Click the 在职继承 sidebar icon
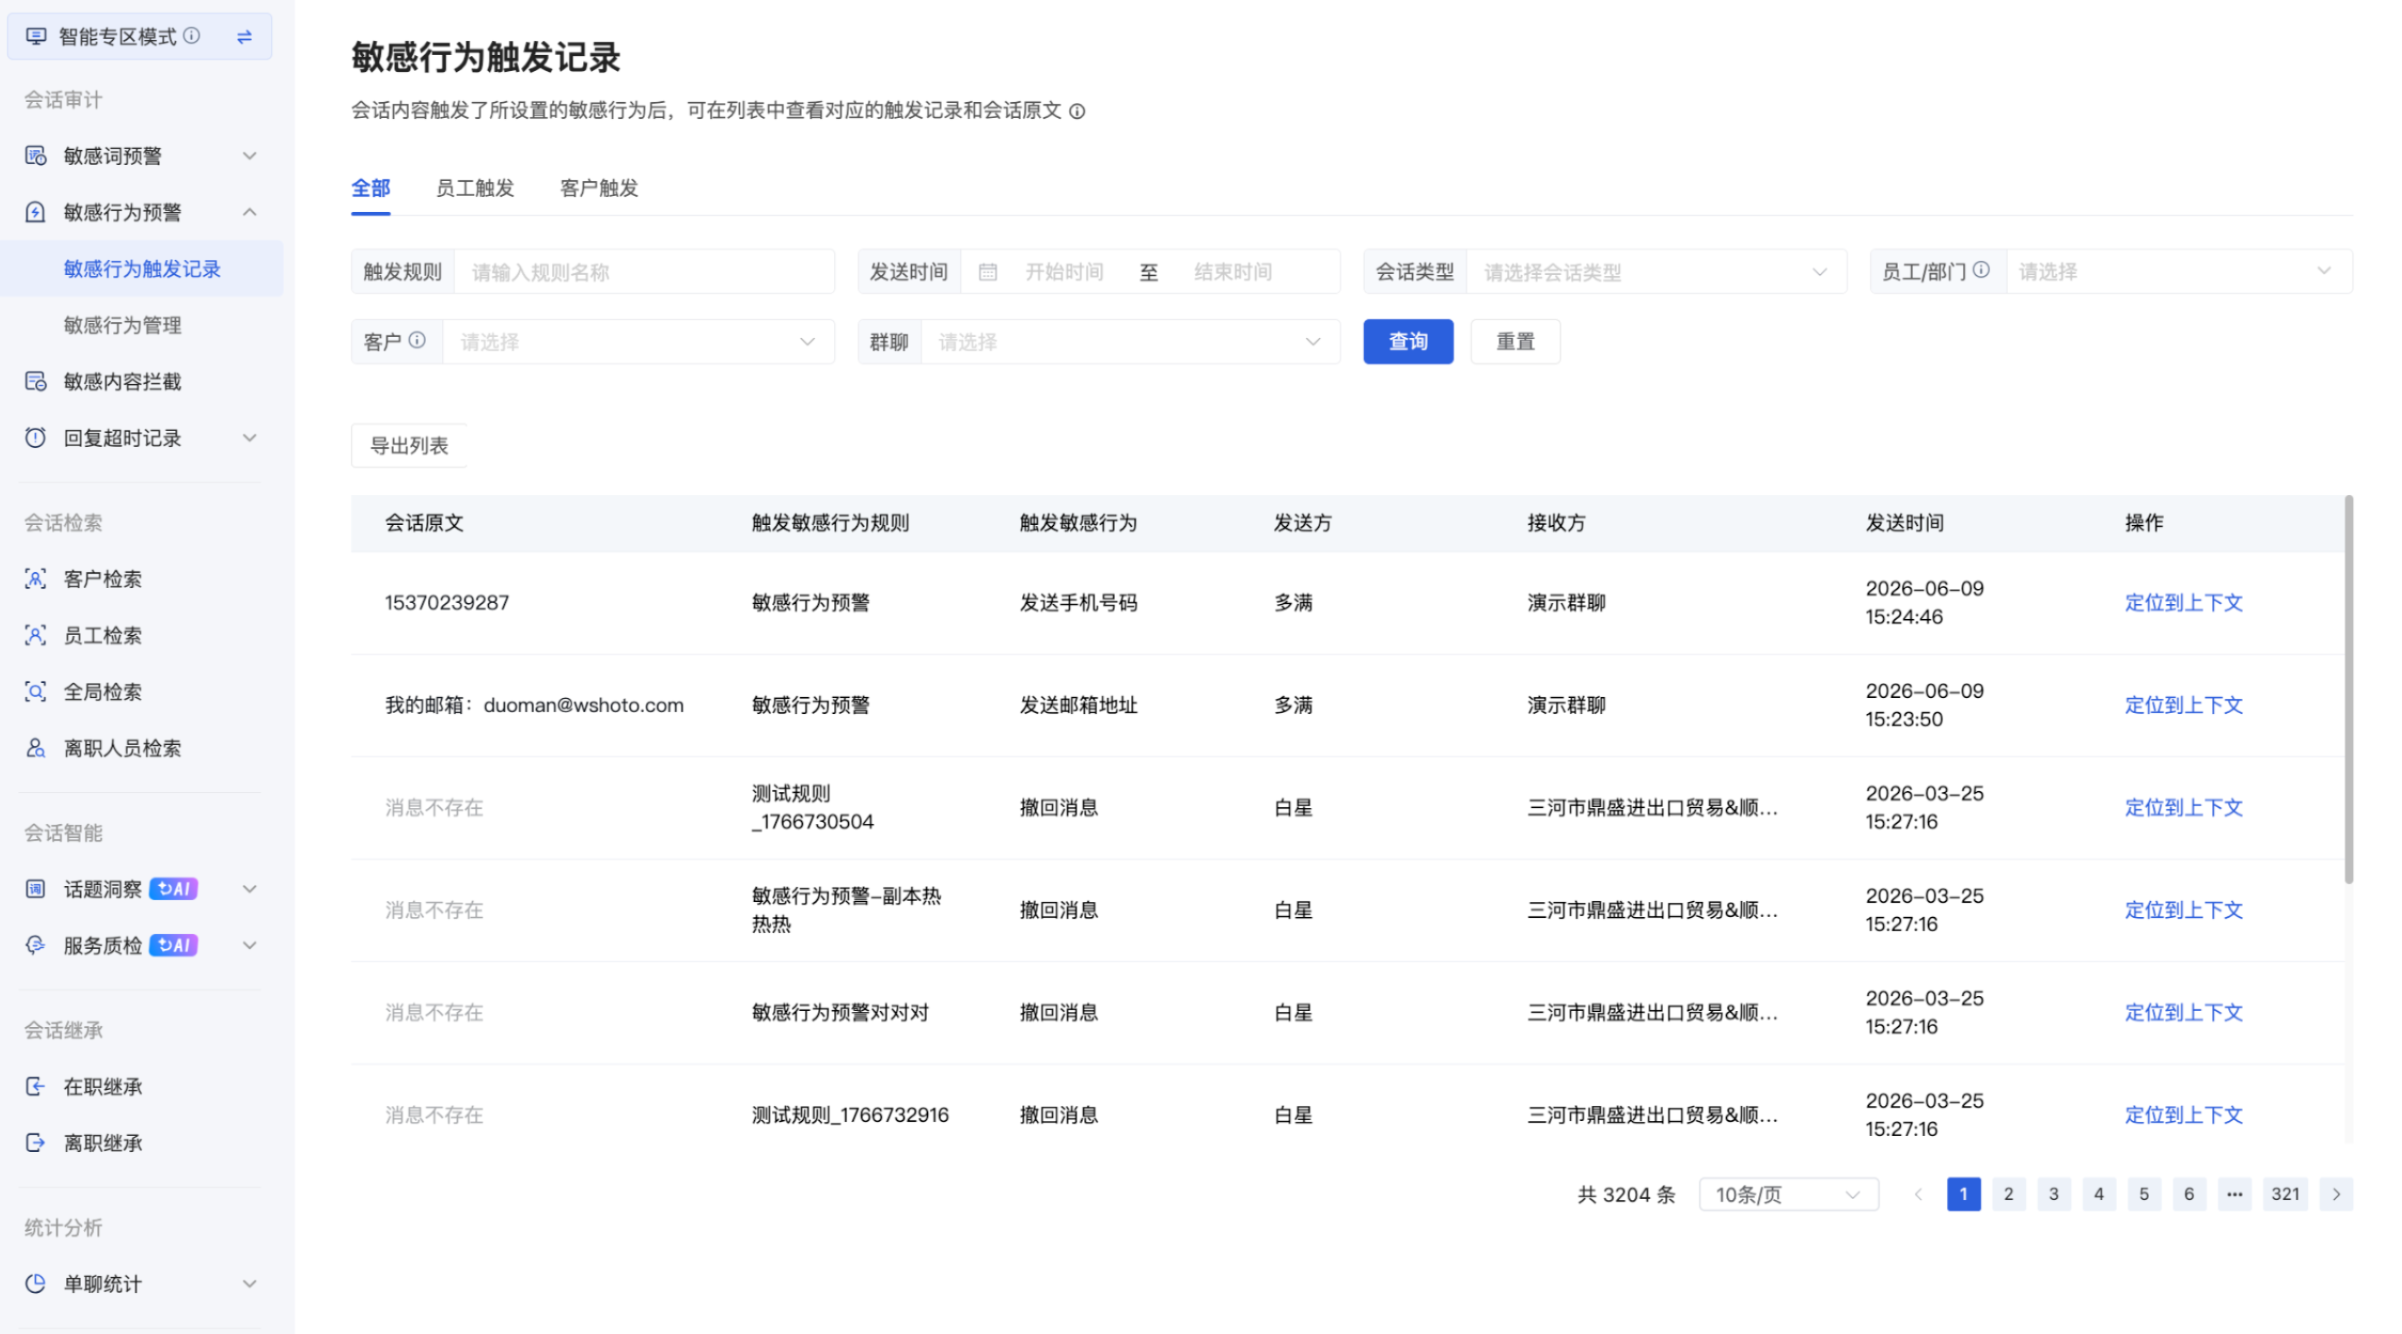 tap(36, 1086)
